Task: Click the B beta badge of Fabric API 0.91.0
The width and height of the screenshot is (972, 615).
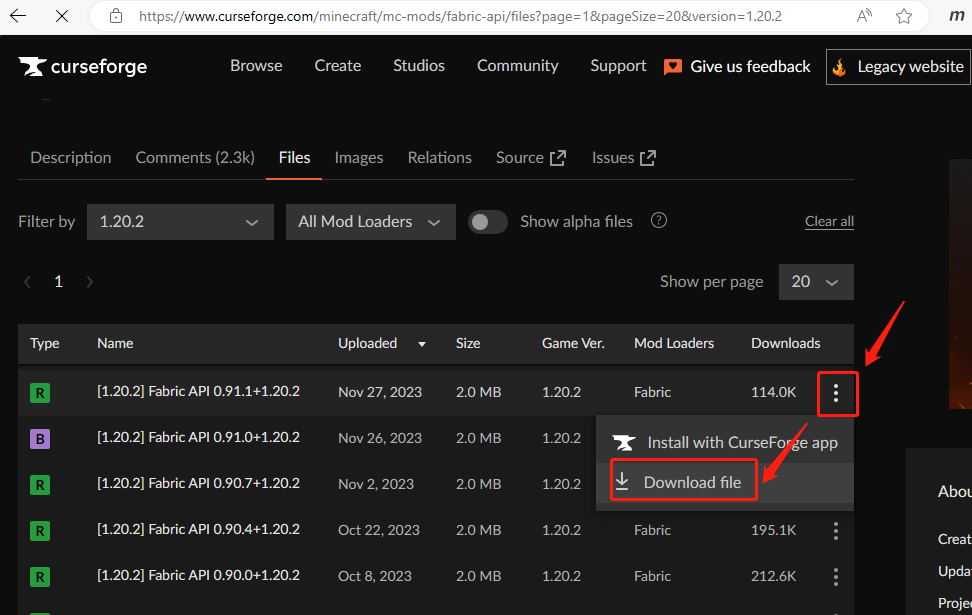Action: [x=40, y=439]
